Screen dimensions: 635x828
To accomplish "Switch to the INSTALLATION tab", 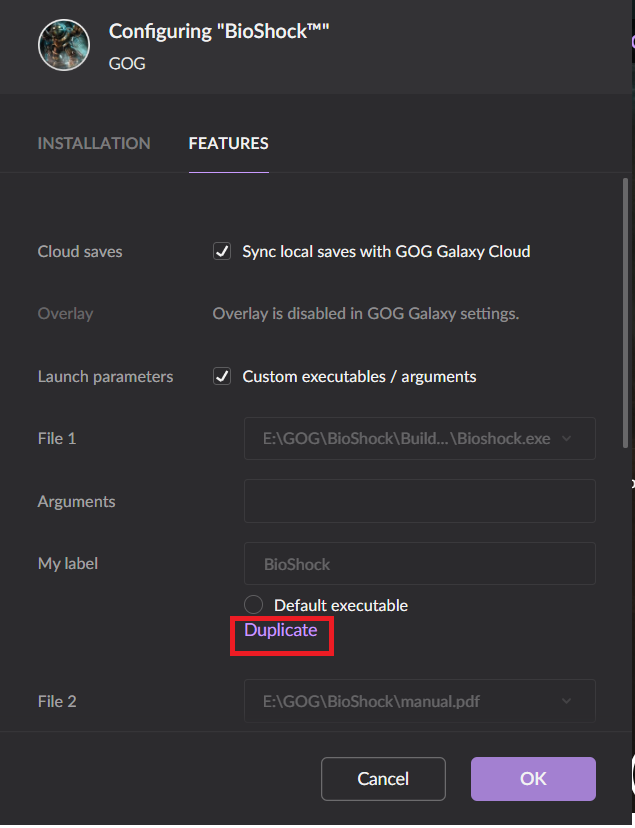I will 94,143.
